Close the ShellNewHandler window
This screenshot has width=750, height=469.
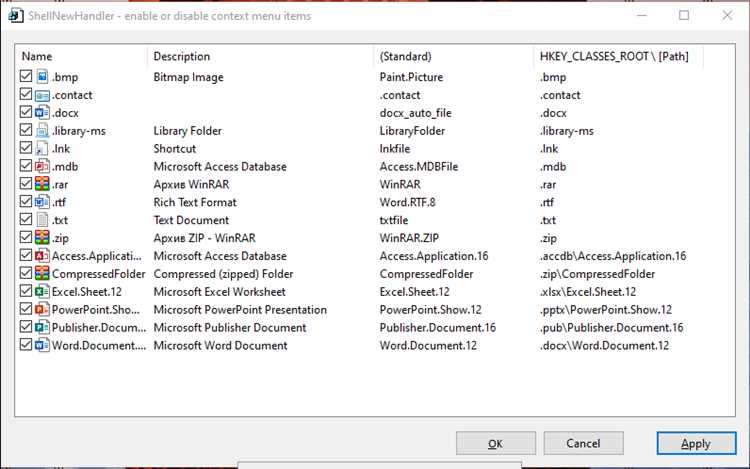point(727,15)
